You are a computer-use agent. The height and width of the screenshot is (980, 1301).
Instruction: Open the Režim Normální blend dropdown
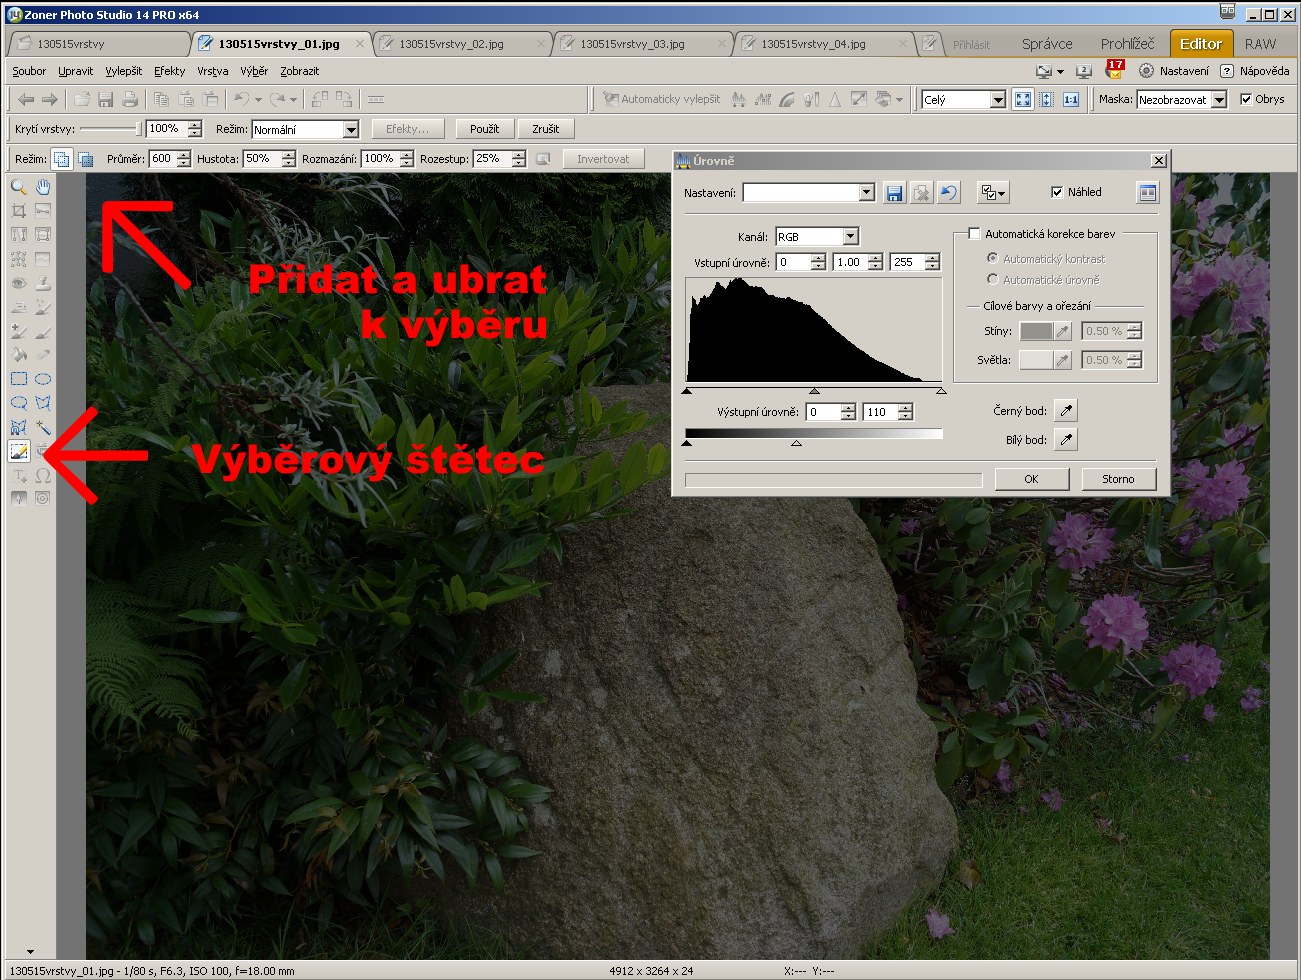tap(350, 130)
